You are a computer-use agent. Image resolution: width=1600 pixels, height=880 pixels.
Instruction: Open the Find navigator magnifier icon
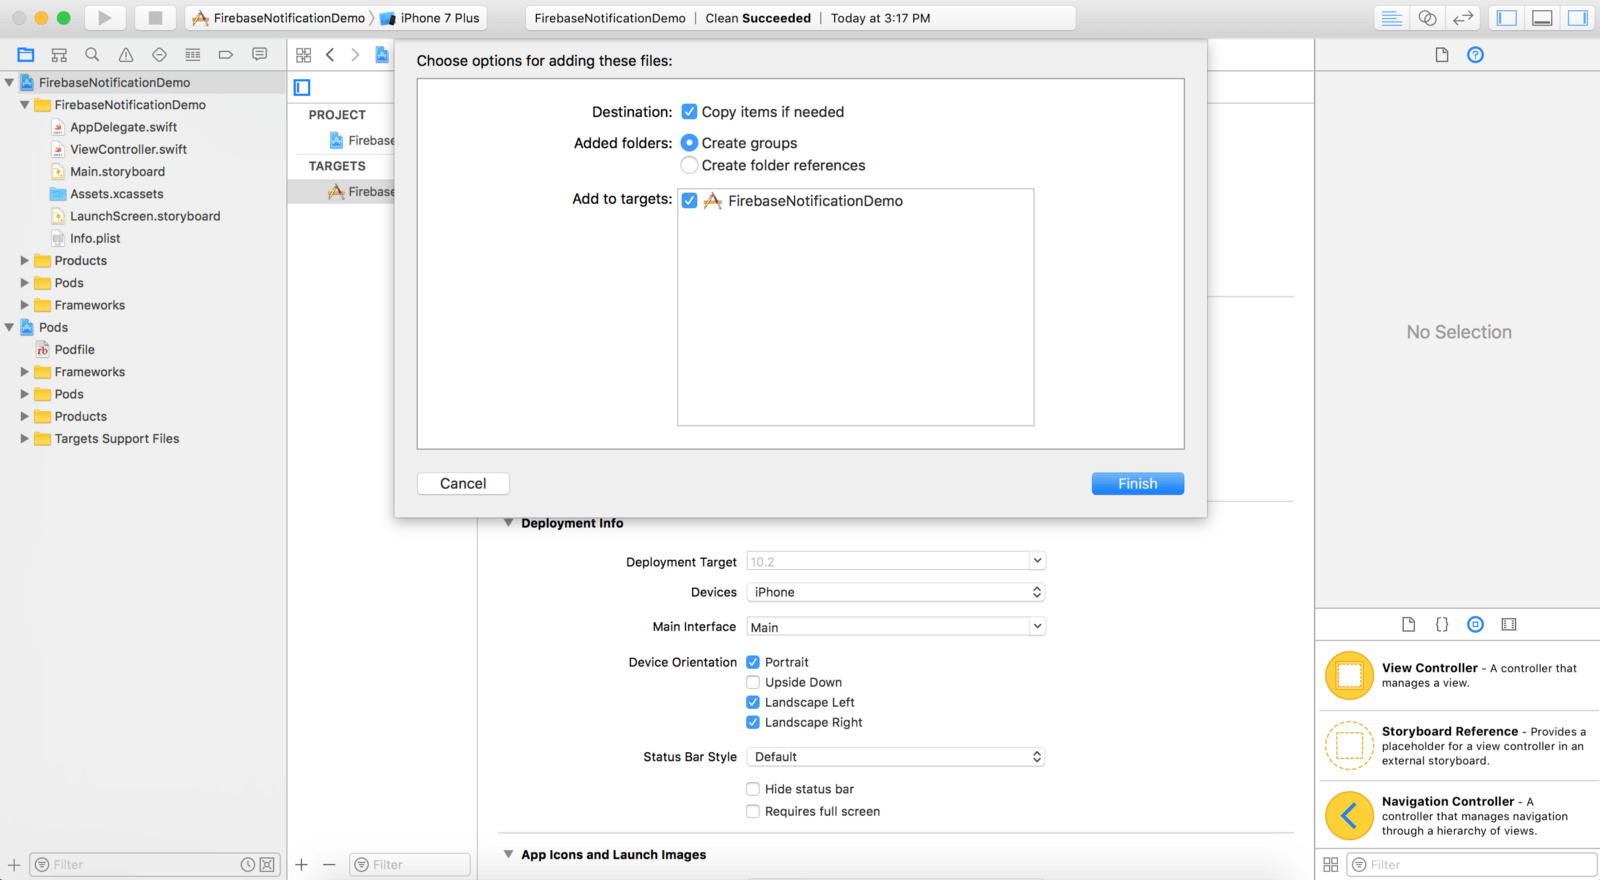[92, 55]
